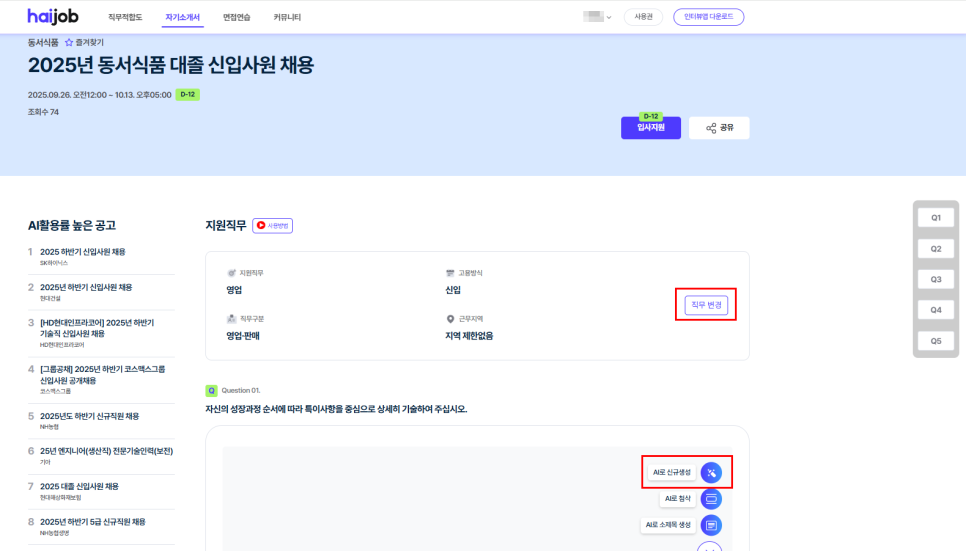Open the 면접연습 menu

point(237,17)
